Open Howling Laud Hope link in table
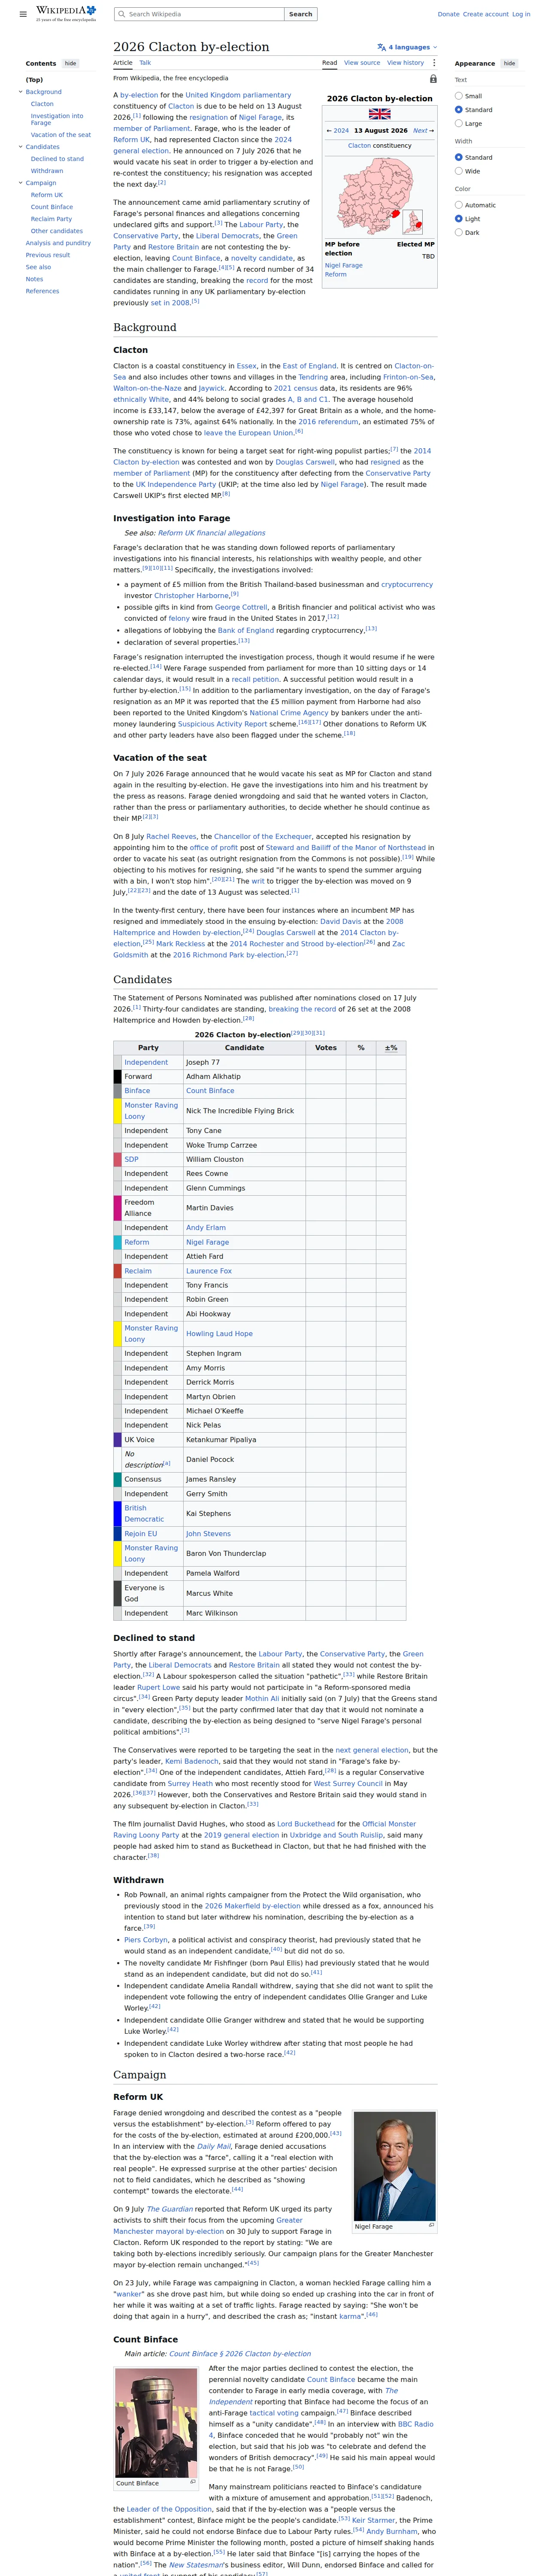551x2576 pixels. (219, 1334)
